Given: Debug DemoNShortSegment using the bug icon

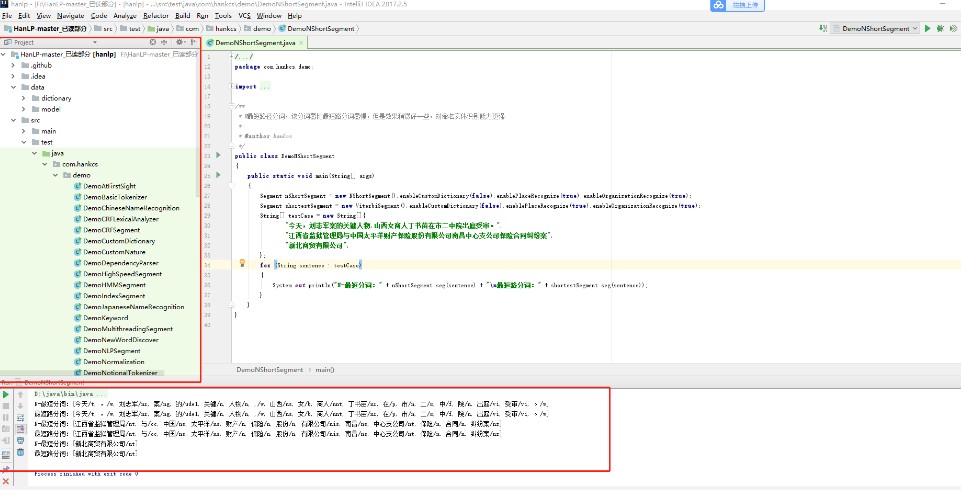Looking at the screenshot, I should click(940, 28).
